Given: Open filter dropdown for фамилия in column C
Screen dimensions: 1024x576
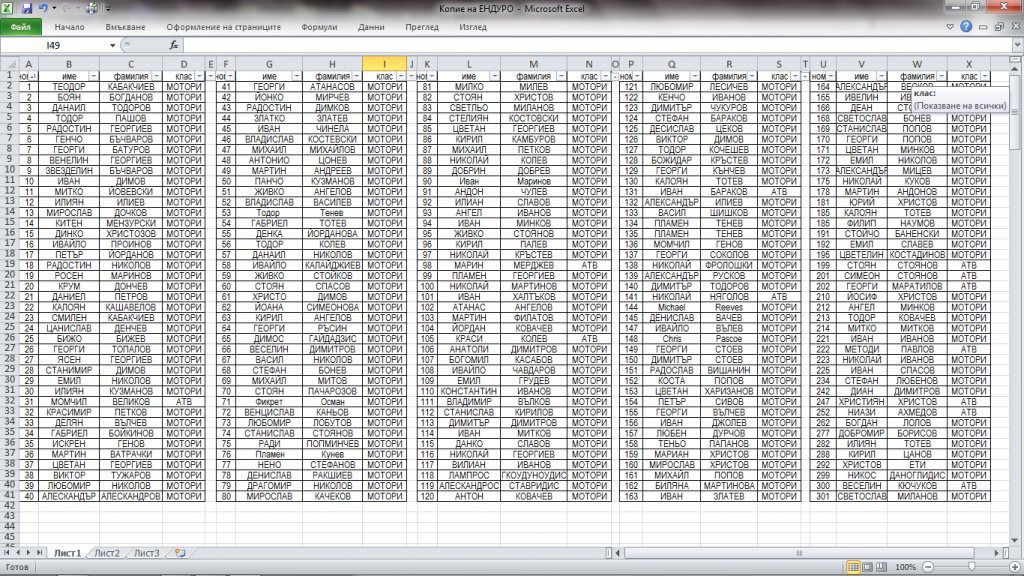Looking at the screenshot, I should [157, 76].
